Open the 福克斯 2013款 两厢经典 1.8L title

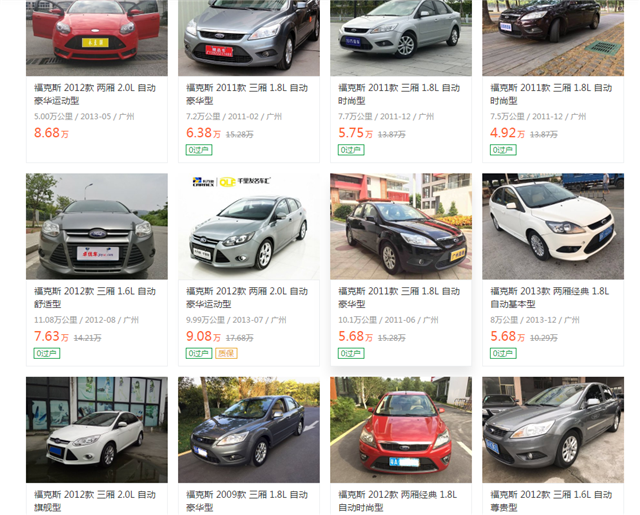coord(549,297)
